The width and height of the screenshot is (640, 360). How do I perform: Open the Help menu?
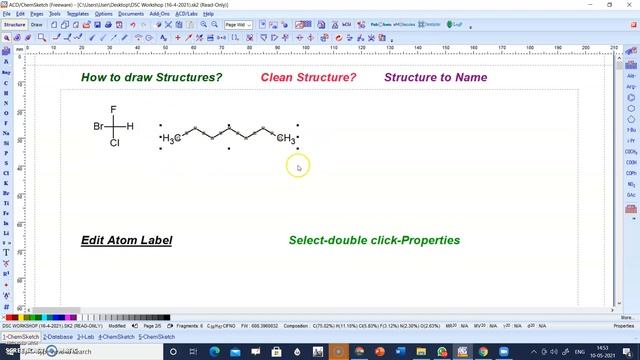(208, 14)
